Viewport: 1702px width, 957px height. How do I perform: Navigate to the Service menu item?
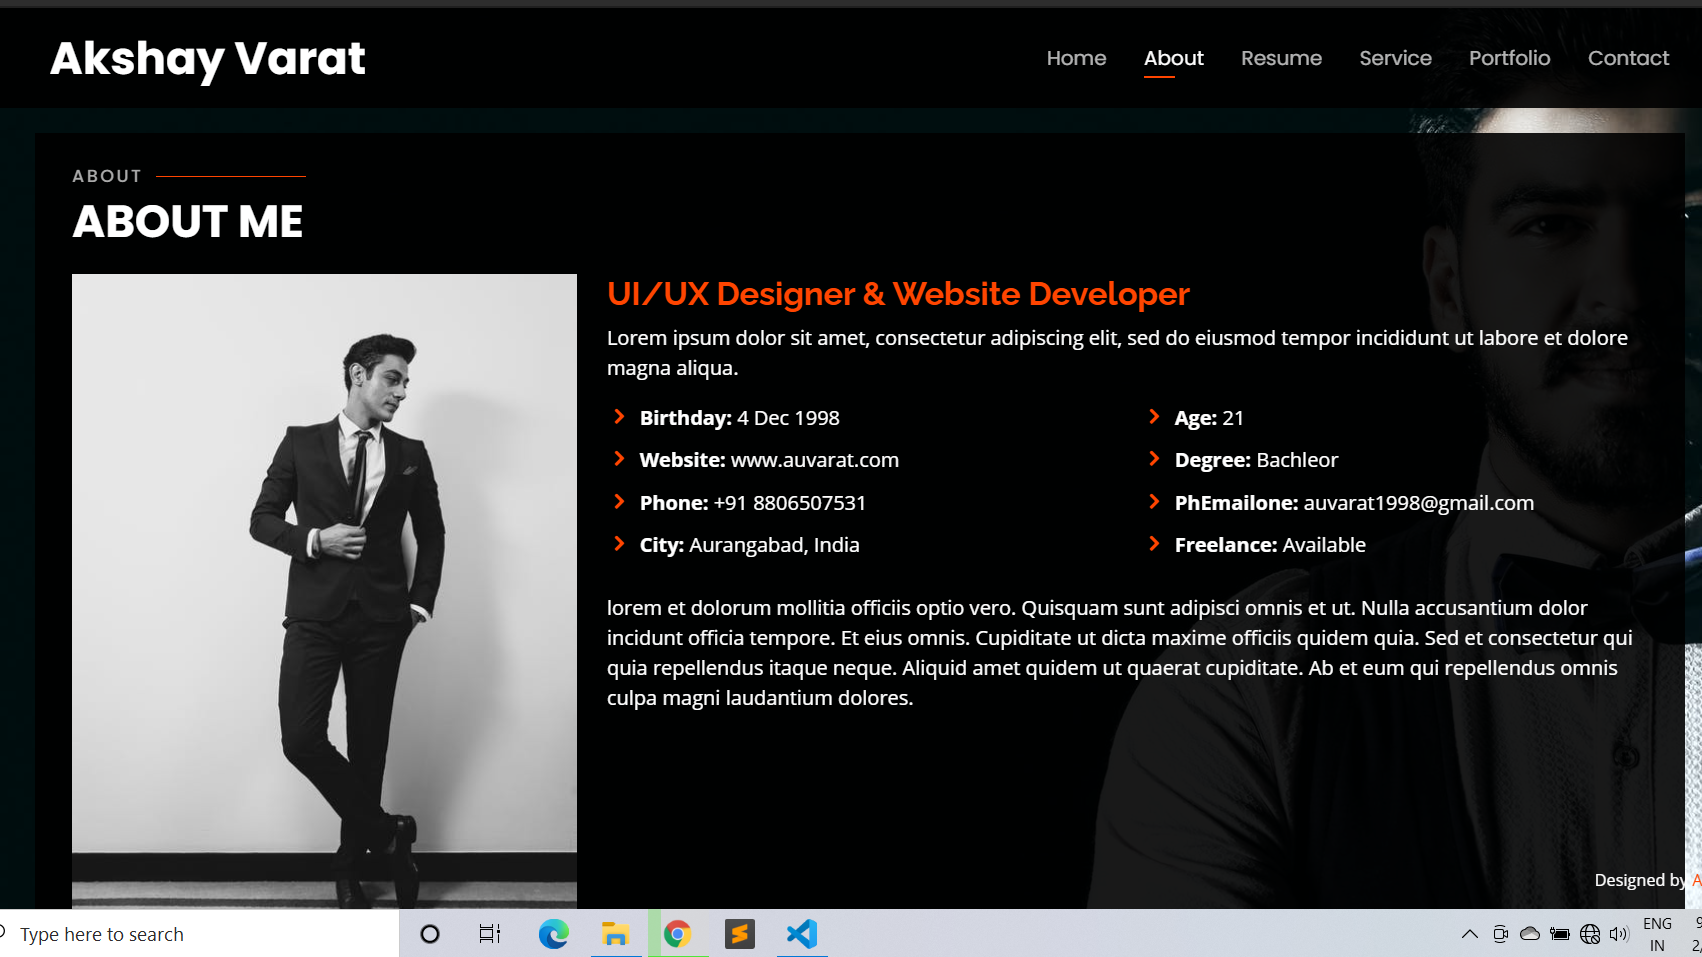click(1395, 58)
